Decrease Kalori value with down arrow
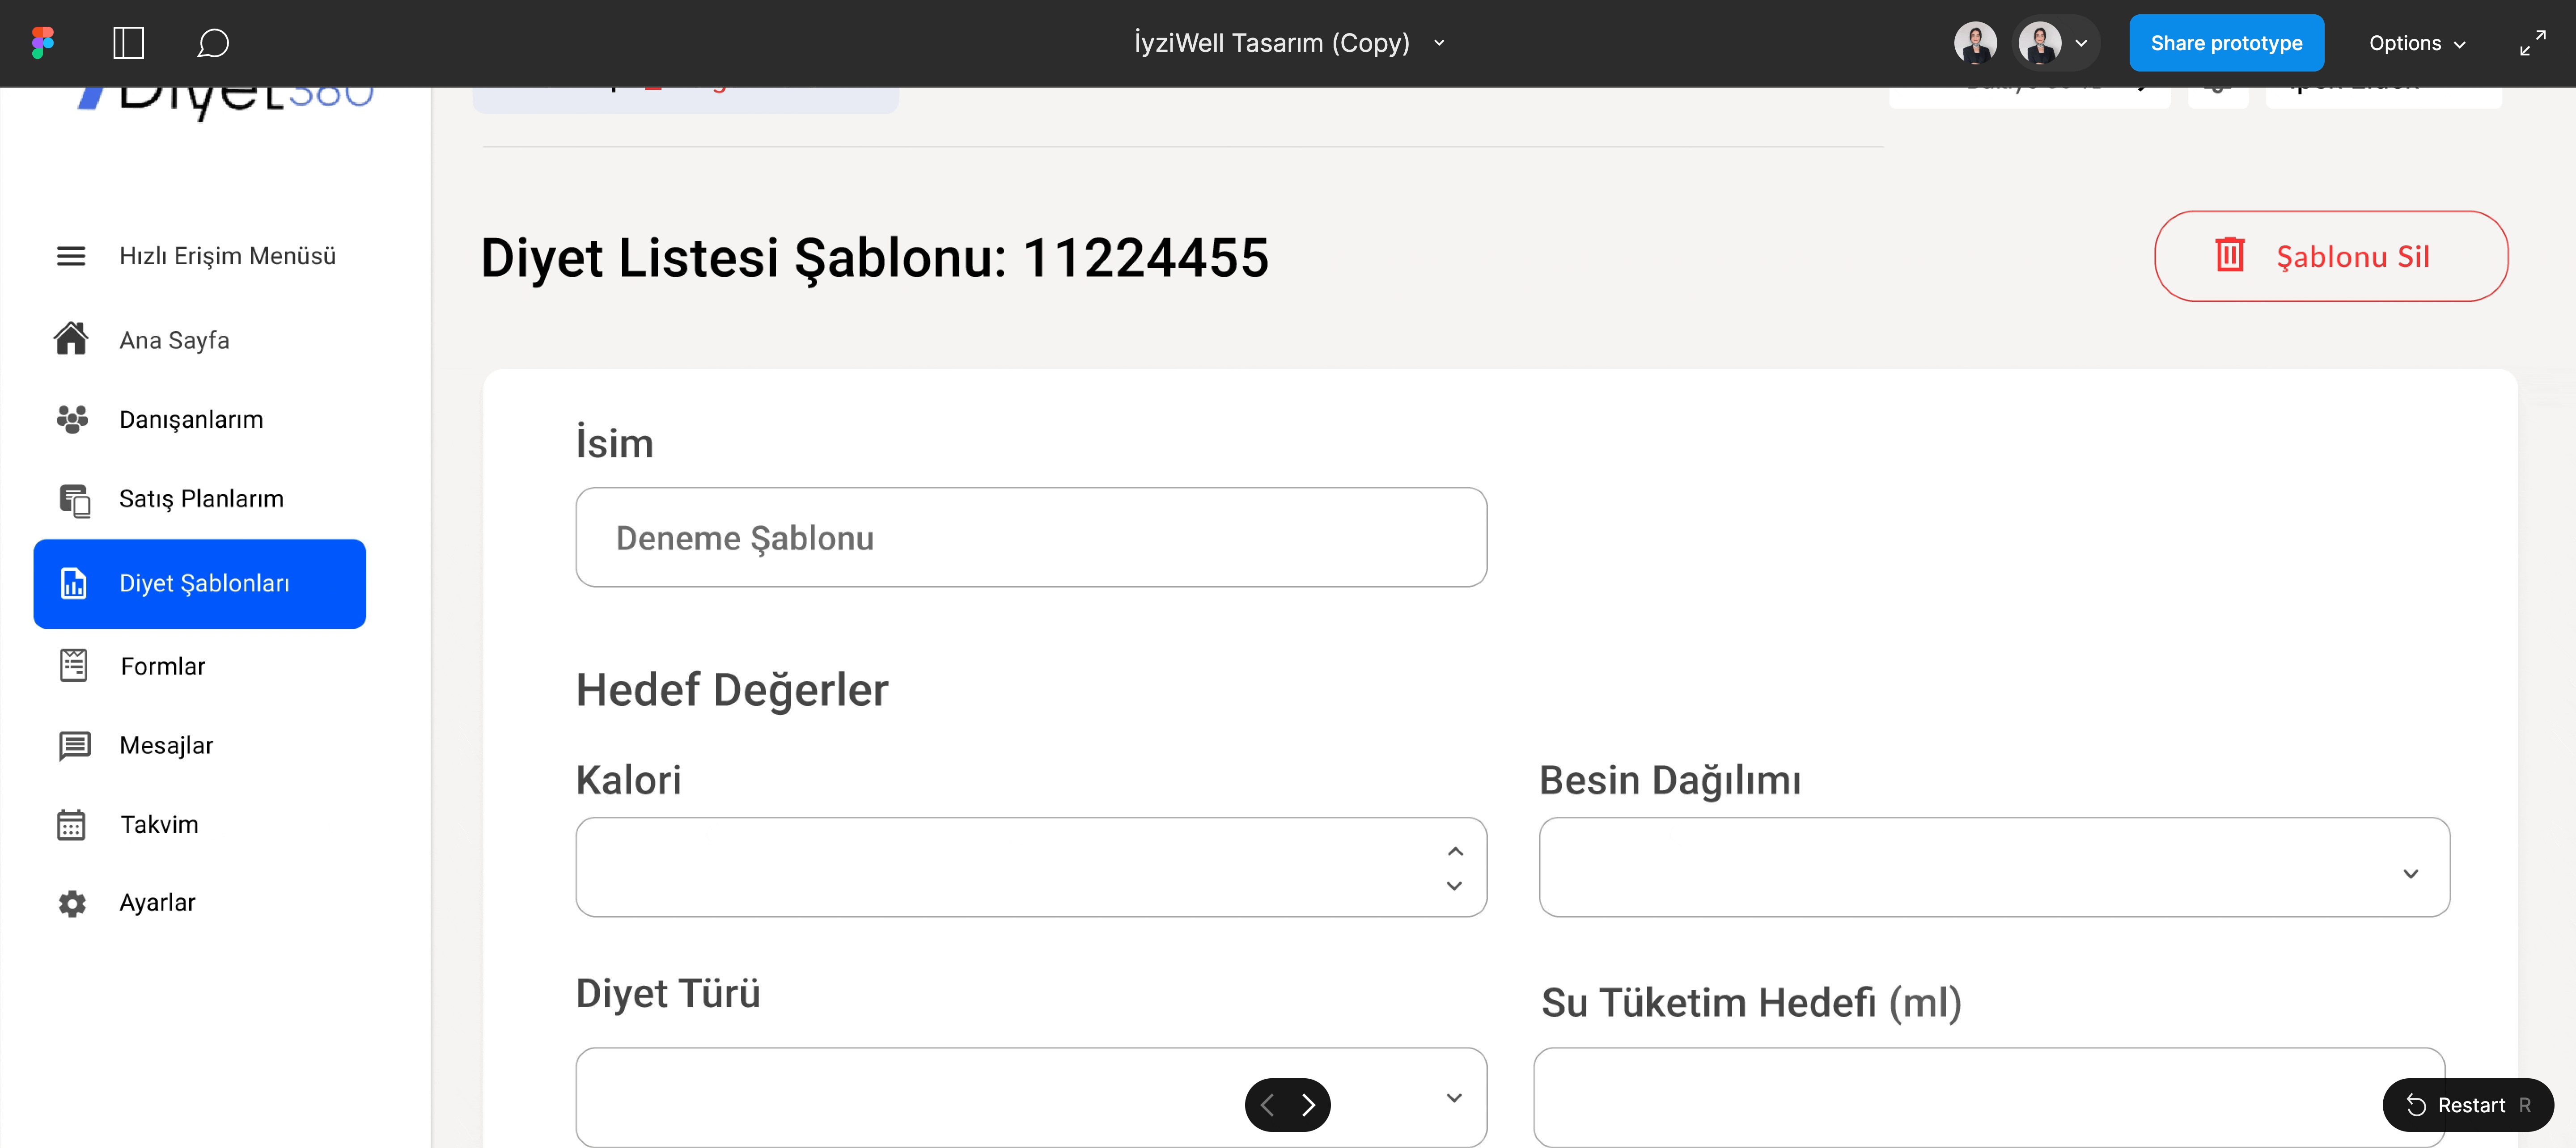This screenshot has height=1148, width=2576. (1455, 885)
